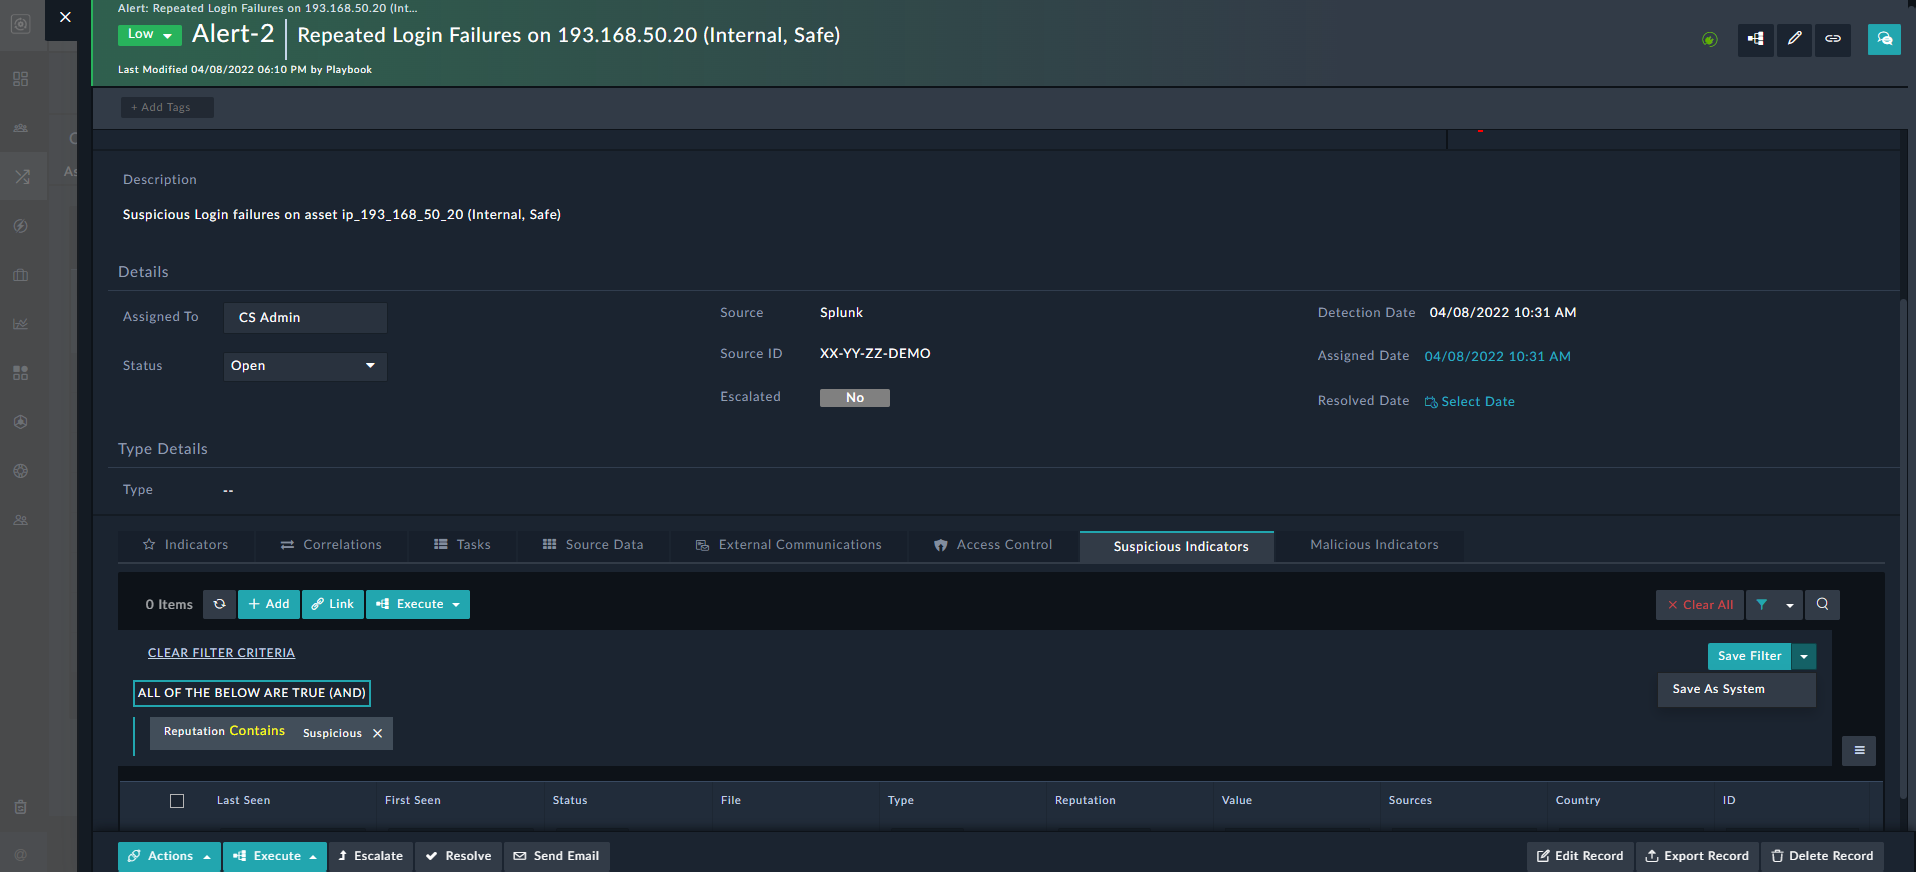Switch to the Correlations tab
Image resolution: width=1916 pixels, height=872 pixels.
click(331, 545)
